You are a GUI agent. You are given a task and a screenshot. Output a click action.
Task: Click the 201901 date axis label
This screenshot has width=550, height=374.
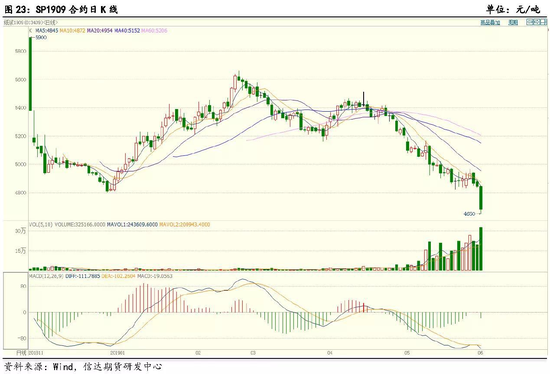118,353
